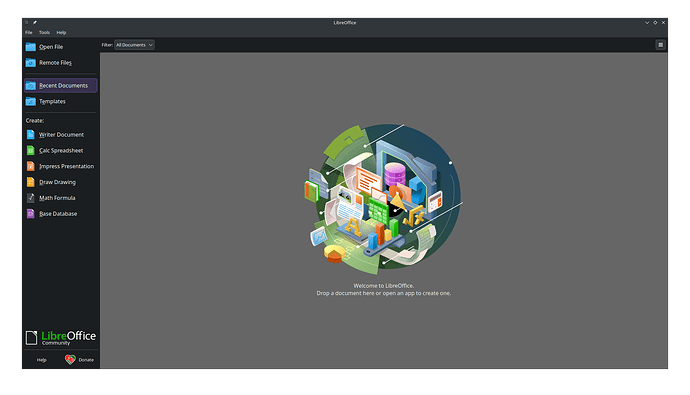Click the window icon at the title bar left
Image resolution: width=690 pixels, height=395 pixels.
point(27,22)
